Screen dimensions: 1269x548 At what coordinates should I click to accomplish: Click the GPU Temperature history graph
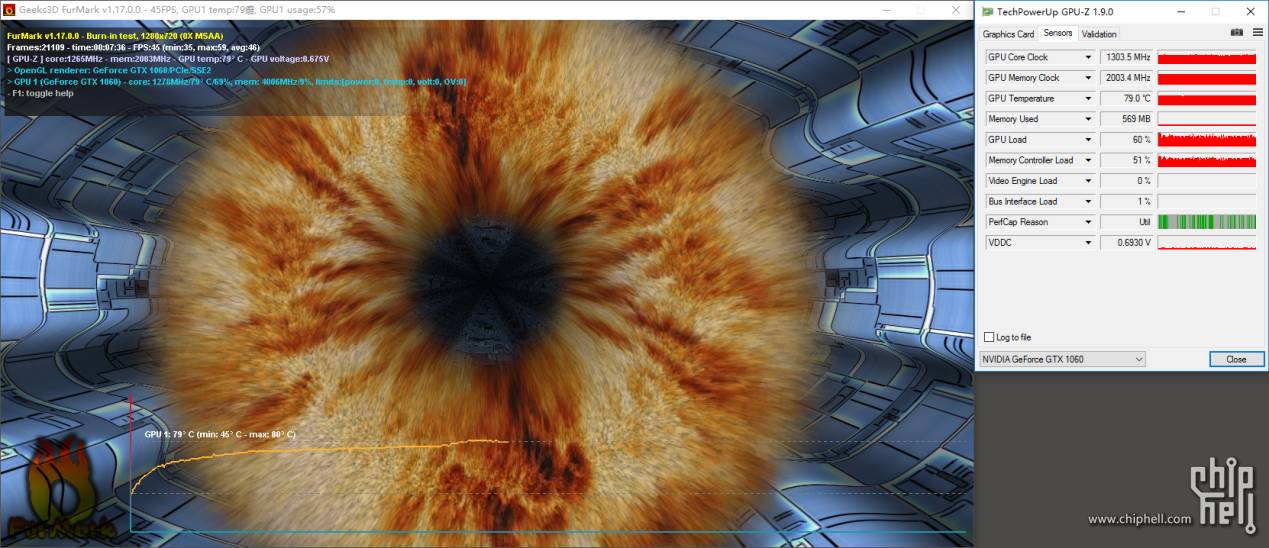point(1206,98)
